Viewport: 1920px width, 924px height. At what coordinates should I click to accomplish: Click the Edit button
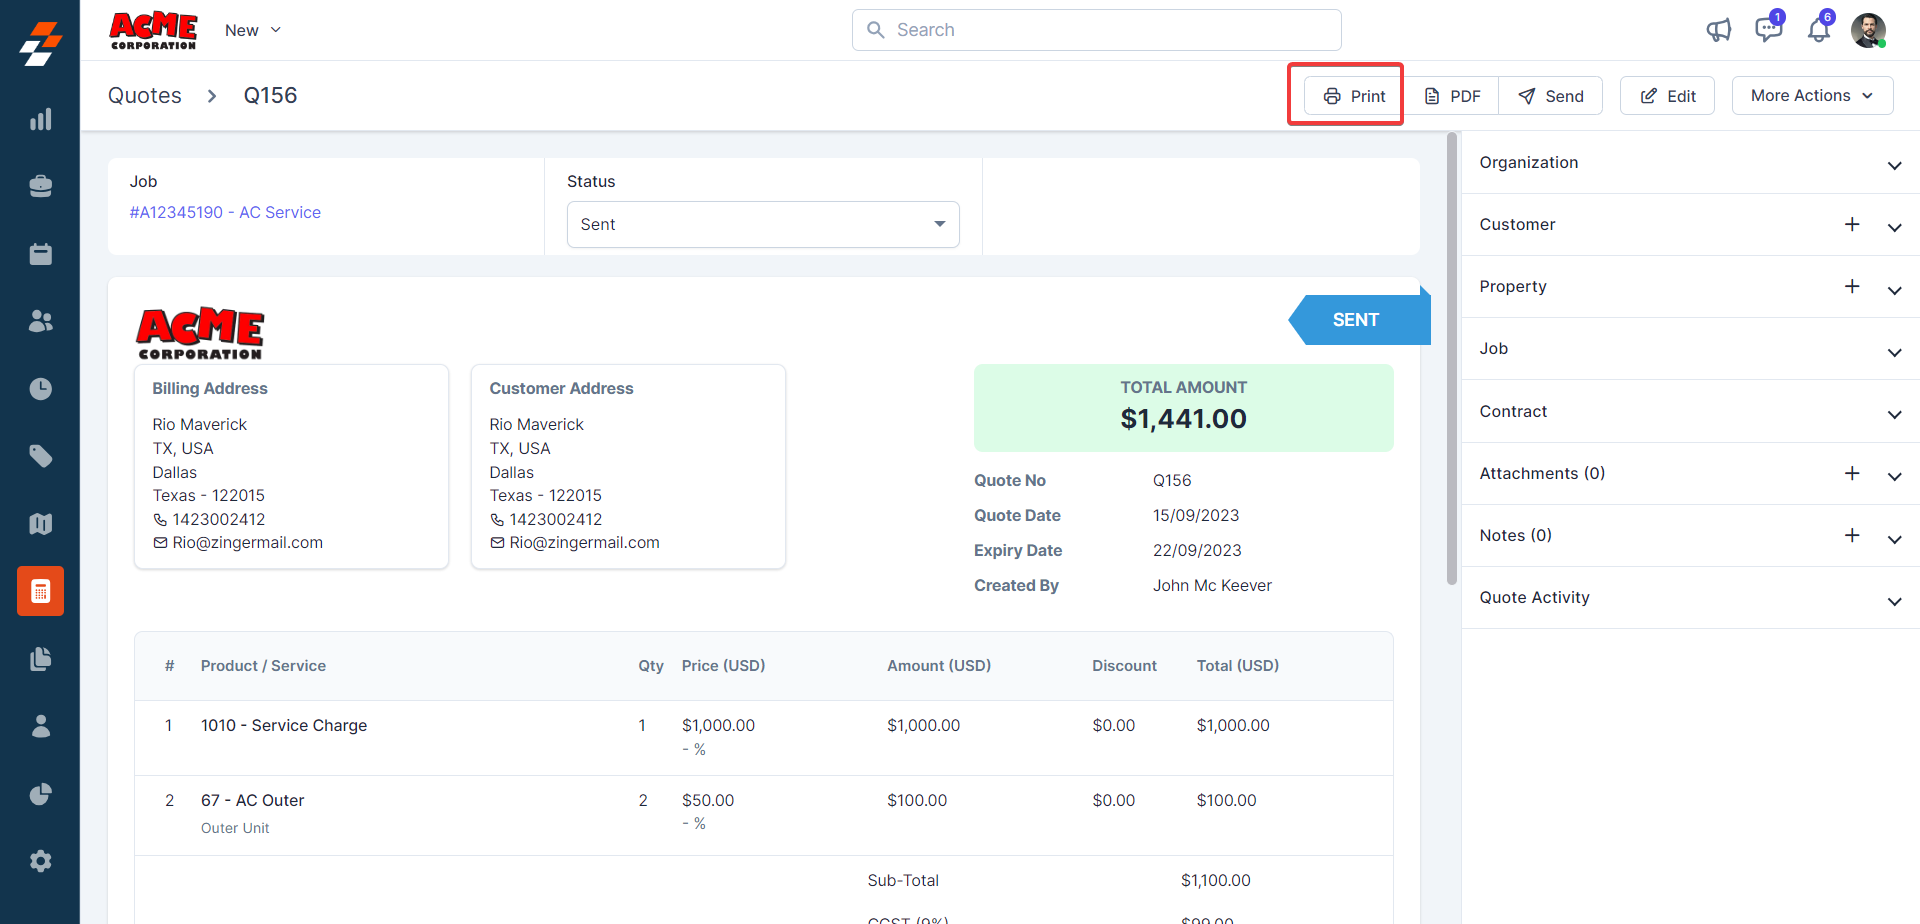click(1667, 96)
